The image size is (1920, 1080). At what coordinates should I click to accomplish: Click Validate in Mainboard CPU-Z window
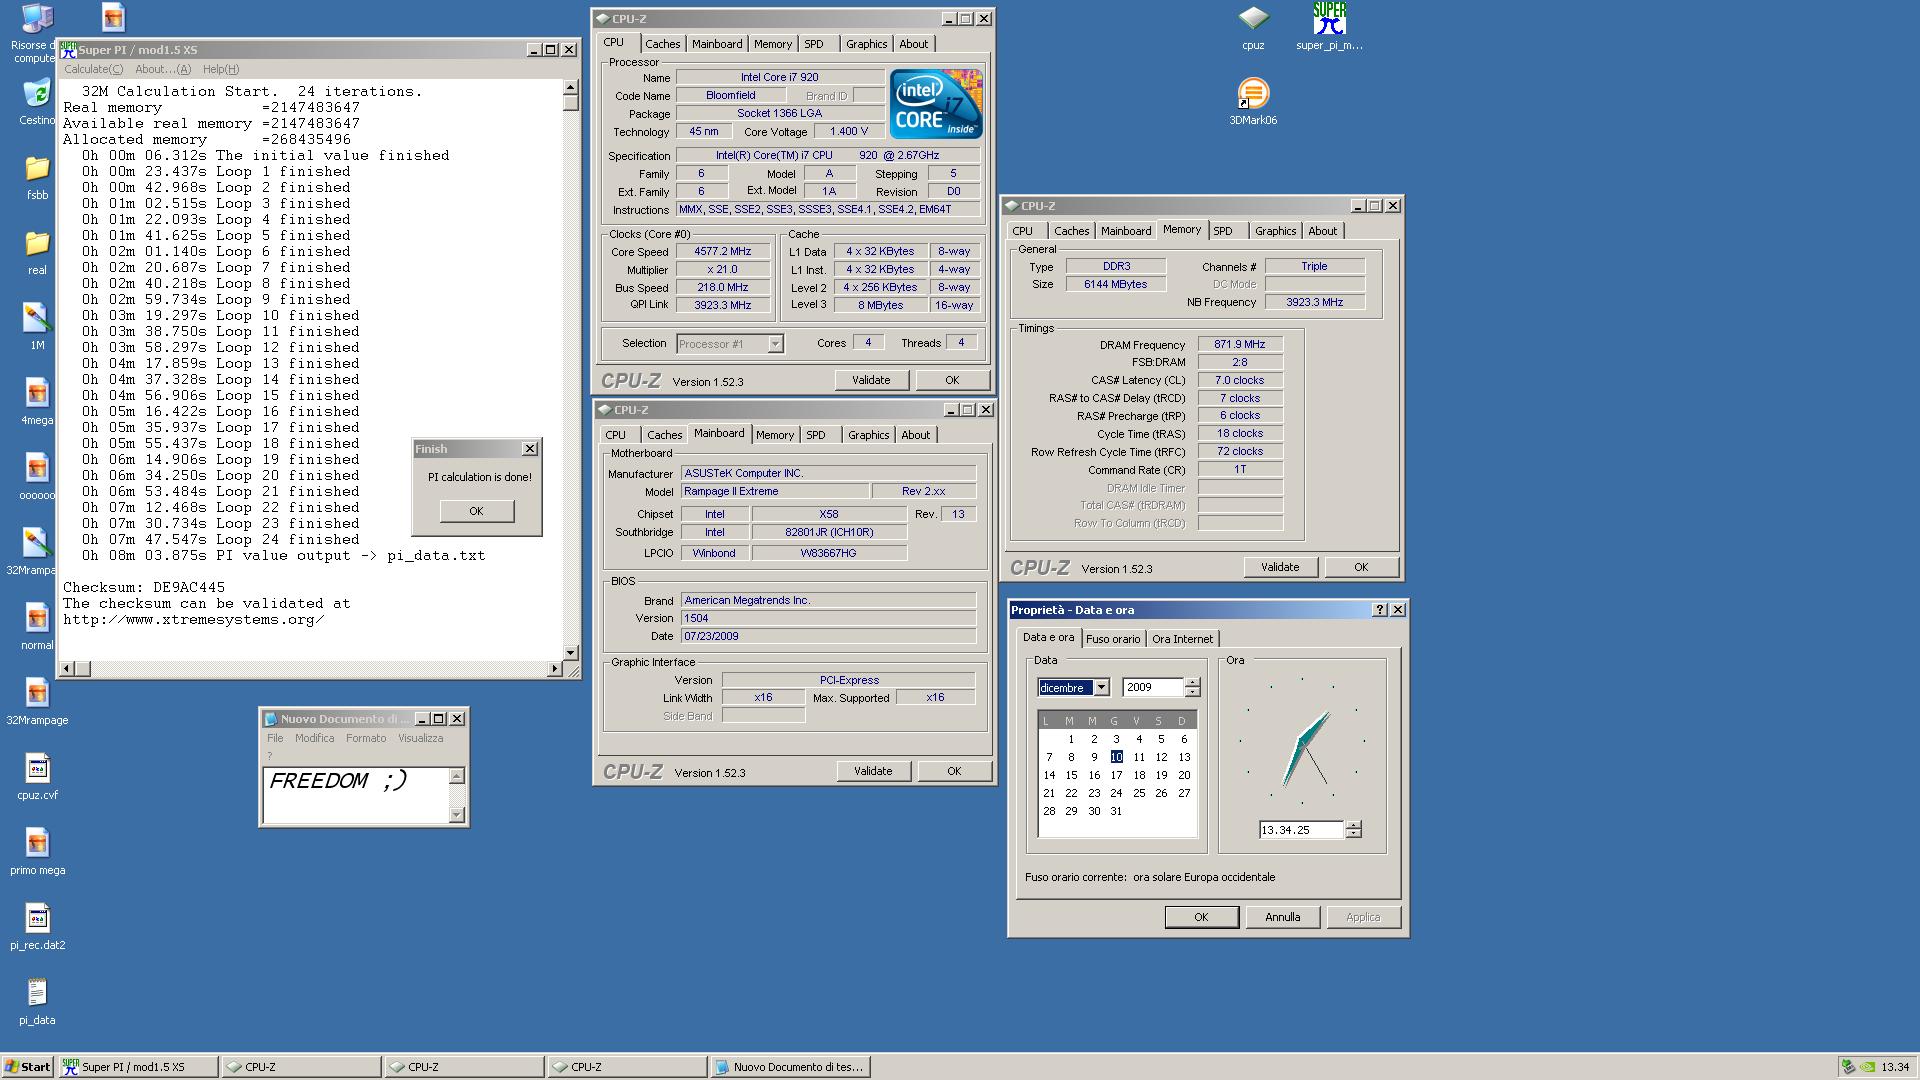[873, 771]
